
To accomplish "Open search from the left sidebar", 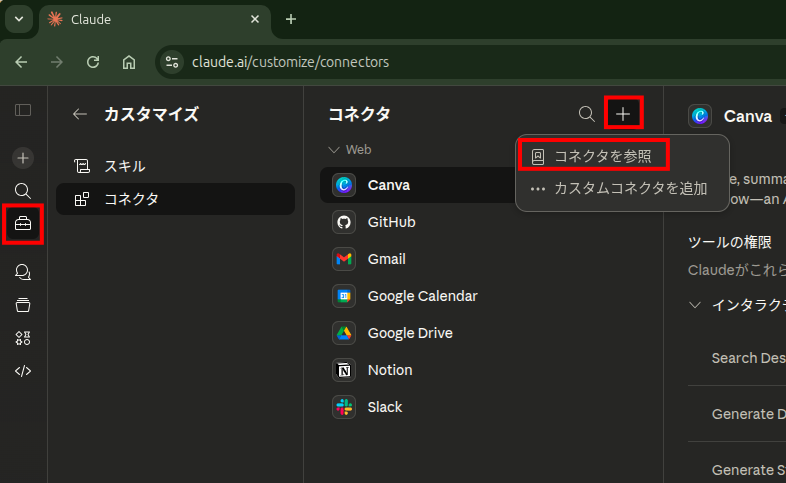I will pyautogui.click(x=23, y=190).
